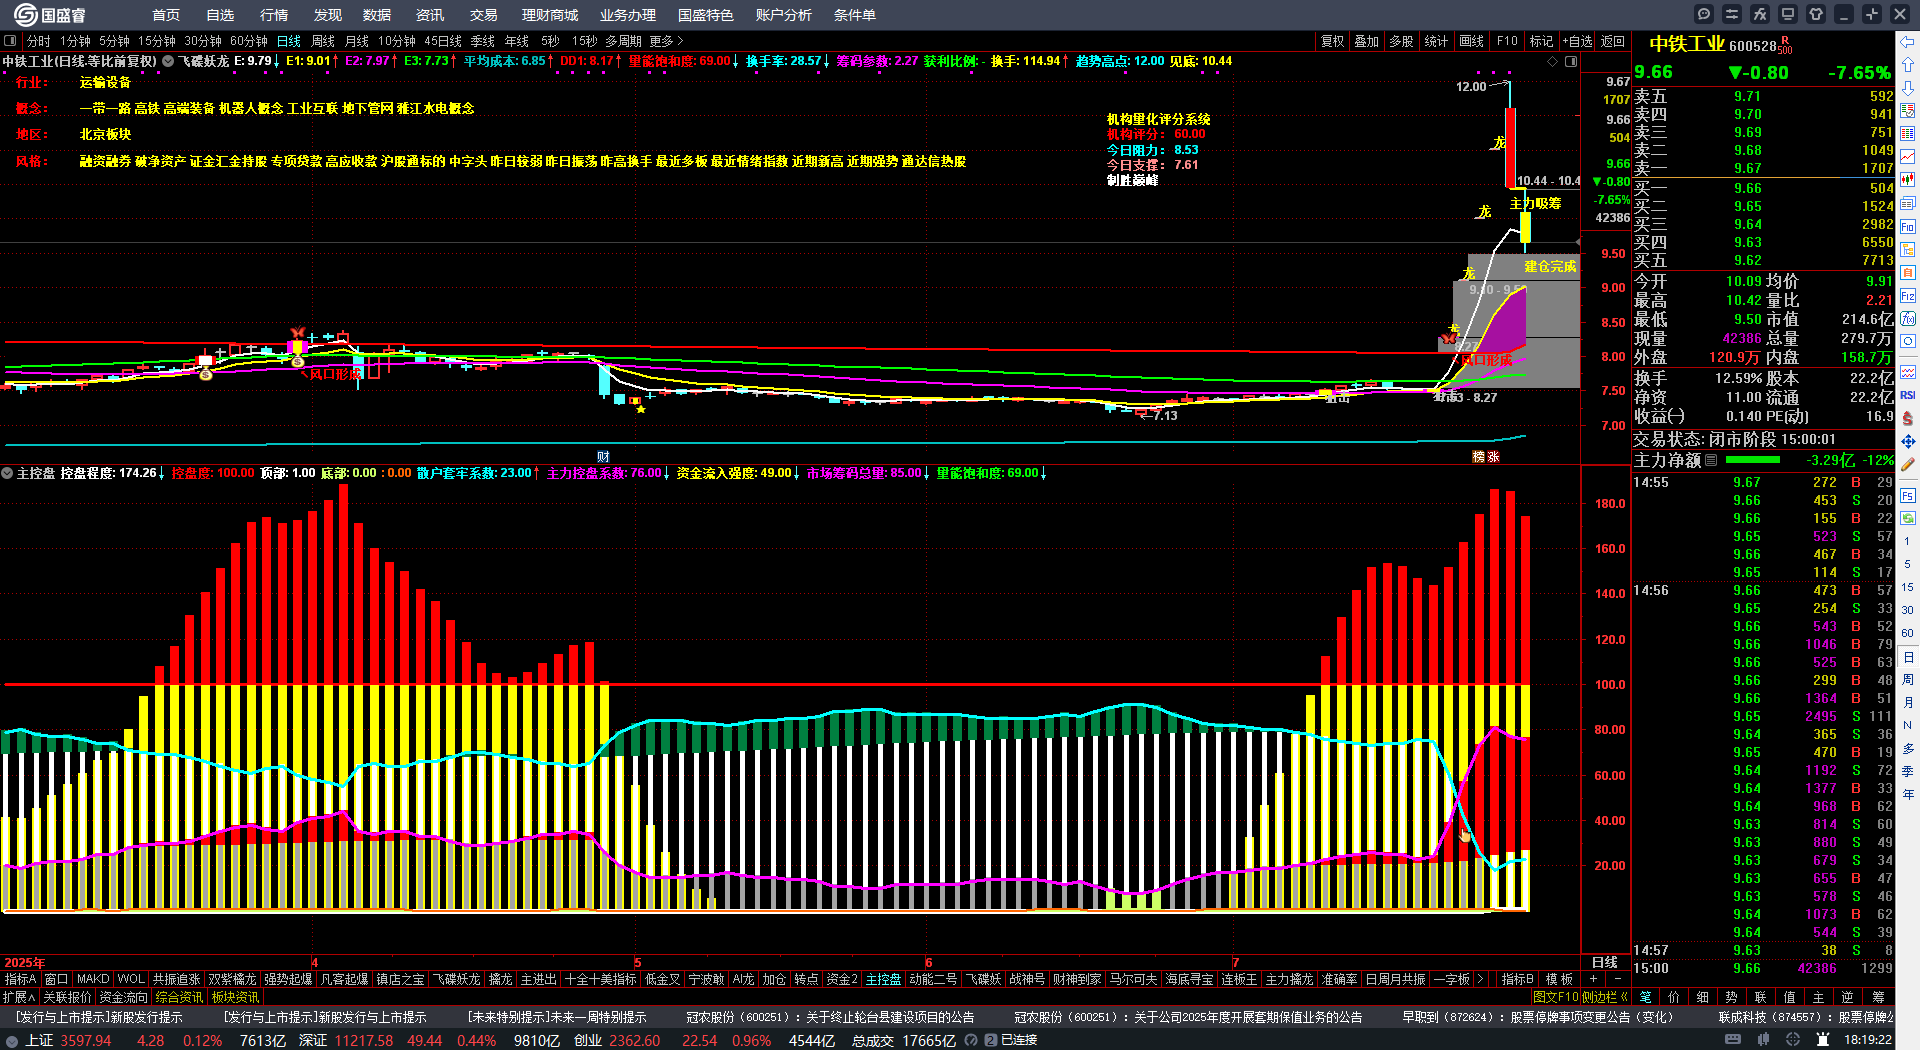1920x1050 pixels.
Task: Open the settings sliders icon in the title bar
Action: point(1732,14)
